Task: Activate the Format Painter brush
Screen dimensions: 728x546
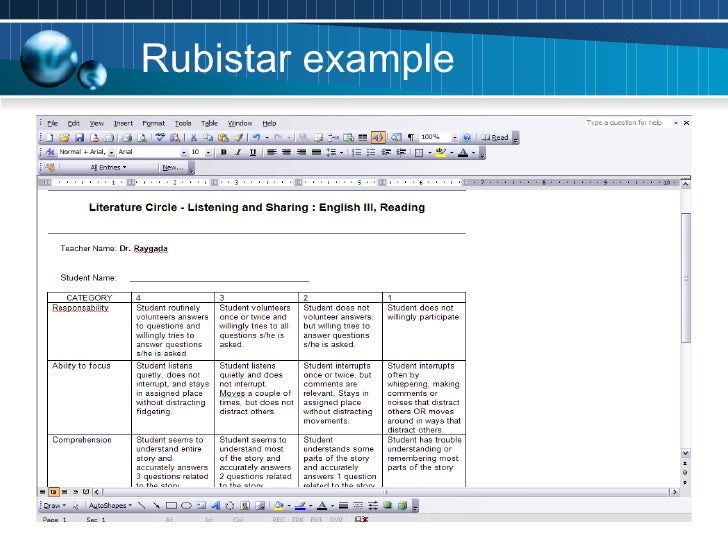Action: (x=238, y=138)
